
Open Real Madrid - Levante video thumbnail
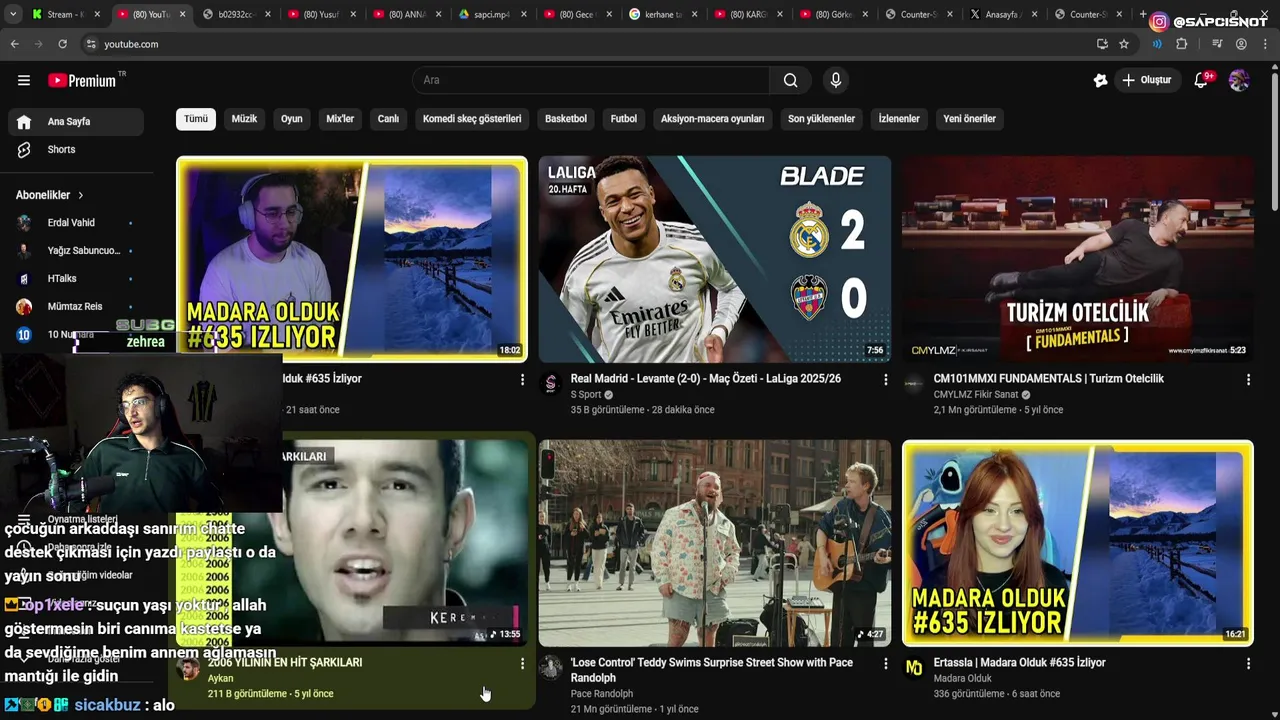[x=714, y=259]
